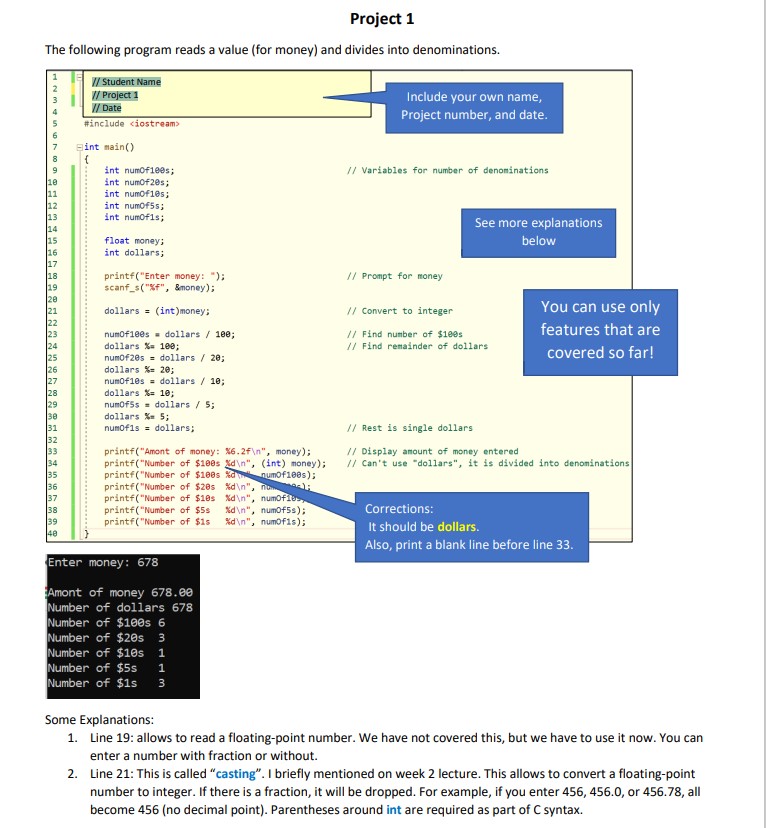Click the 'Some Explanations:' heading
This screenshot has height=828, width=766.
tap(99, 720)
